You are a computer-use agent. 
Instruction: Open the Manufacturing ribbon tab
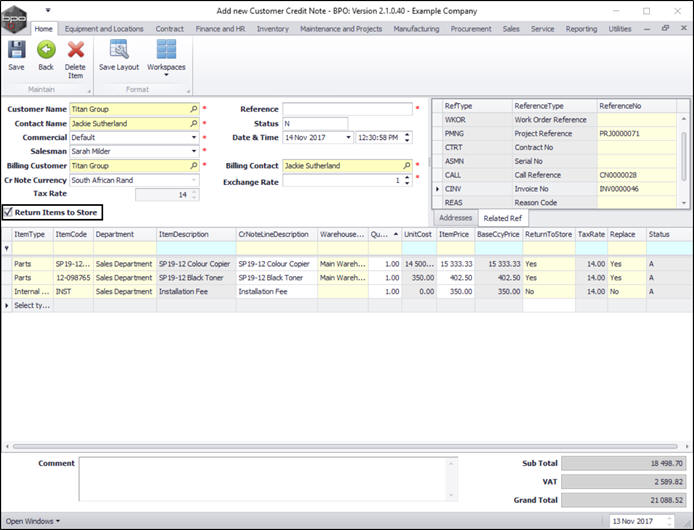pyautogui.click(x=416, y=29)
